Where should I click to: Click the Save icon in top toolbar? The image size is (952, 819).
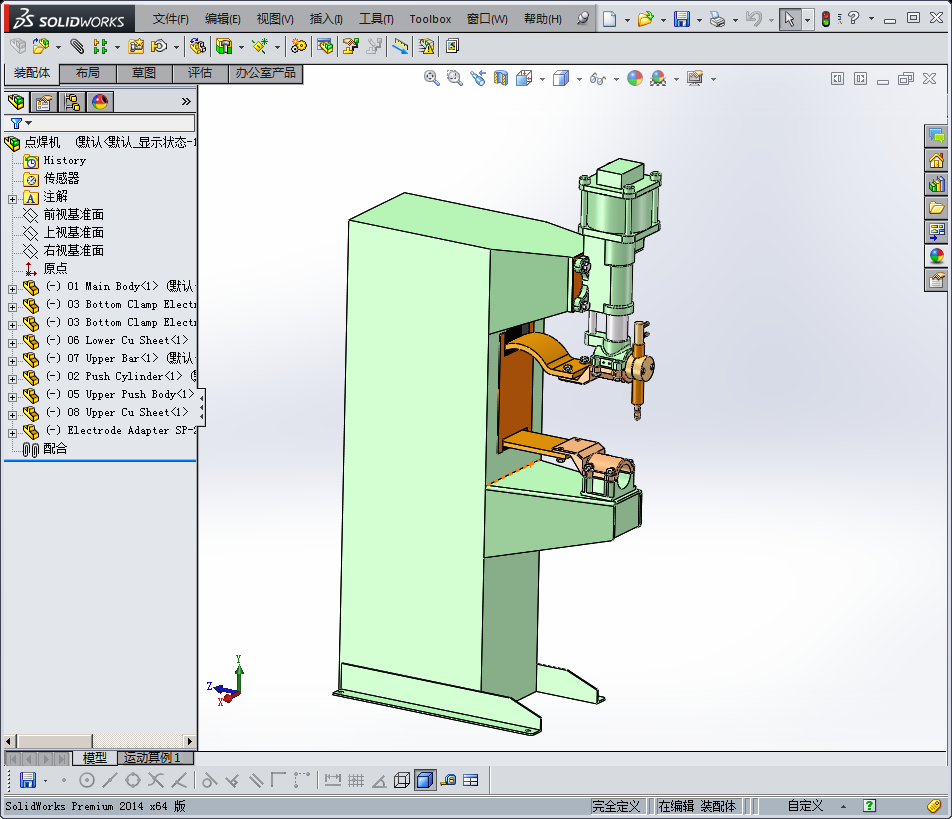681,19
